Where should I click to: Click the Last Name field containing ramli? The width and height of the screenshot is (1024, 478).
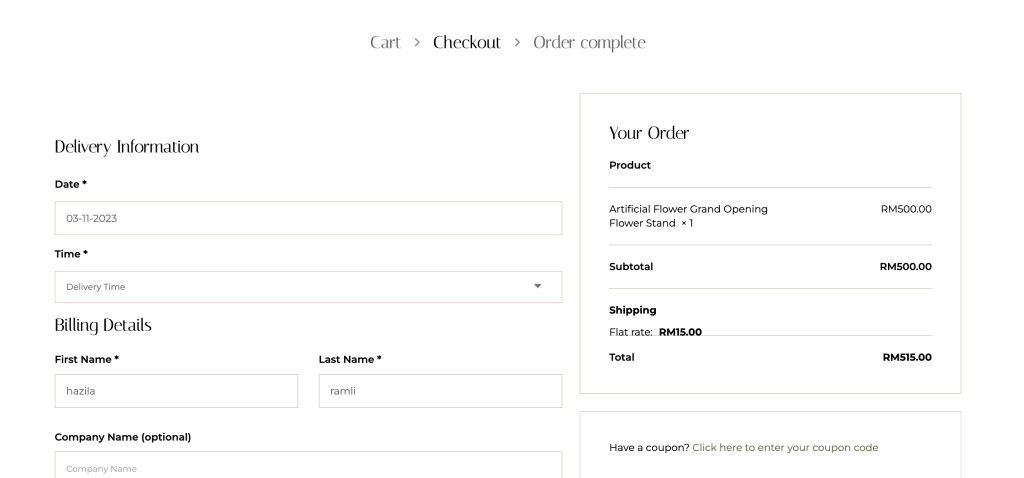coord(440,391)
